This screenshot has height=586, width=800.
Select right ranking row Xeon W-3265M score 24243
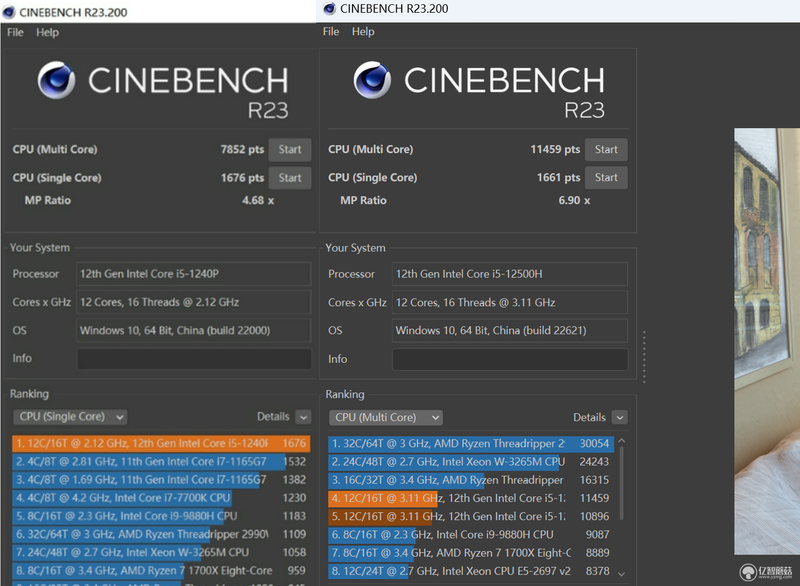tap(471, 462)
